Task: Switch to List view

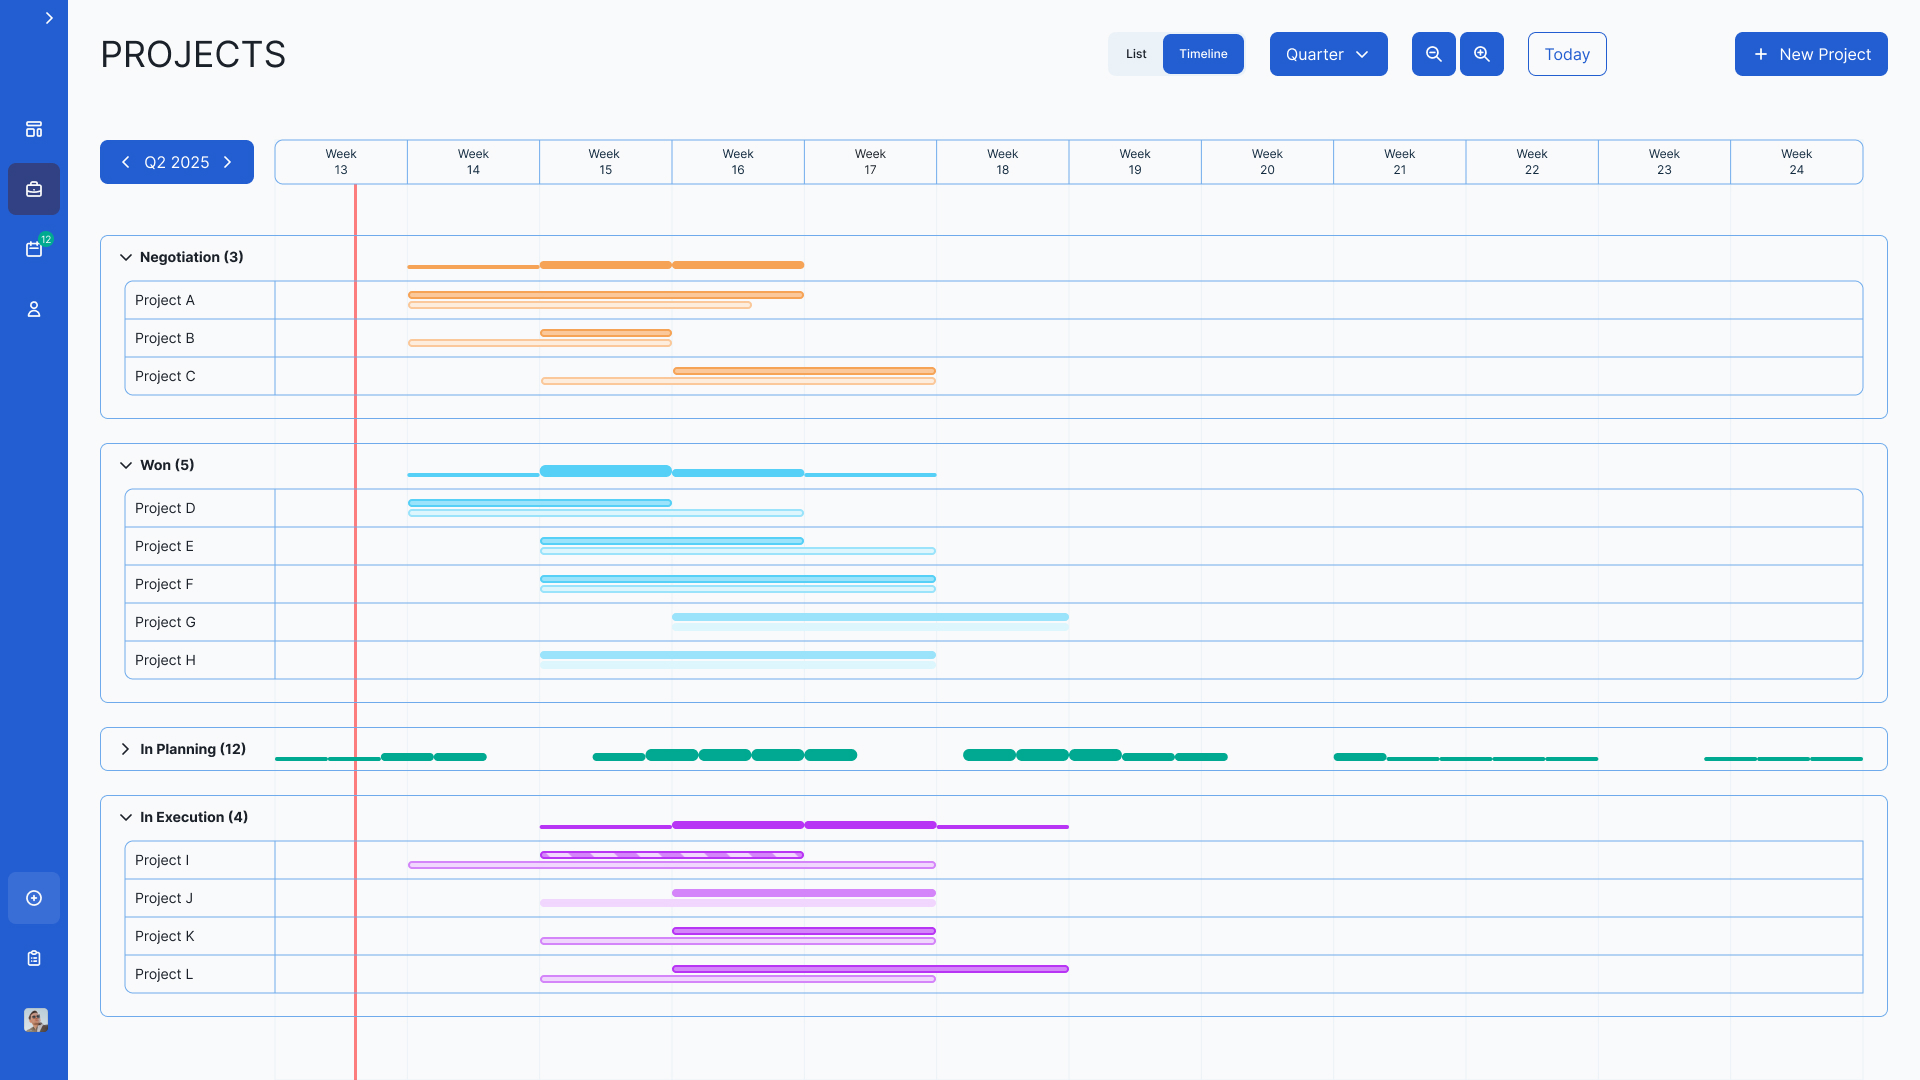Action: coord(1136,54)
